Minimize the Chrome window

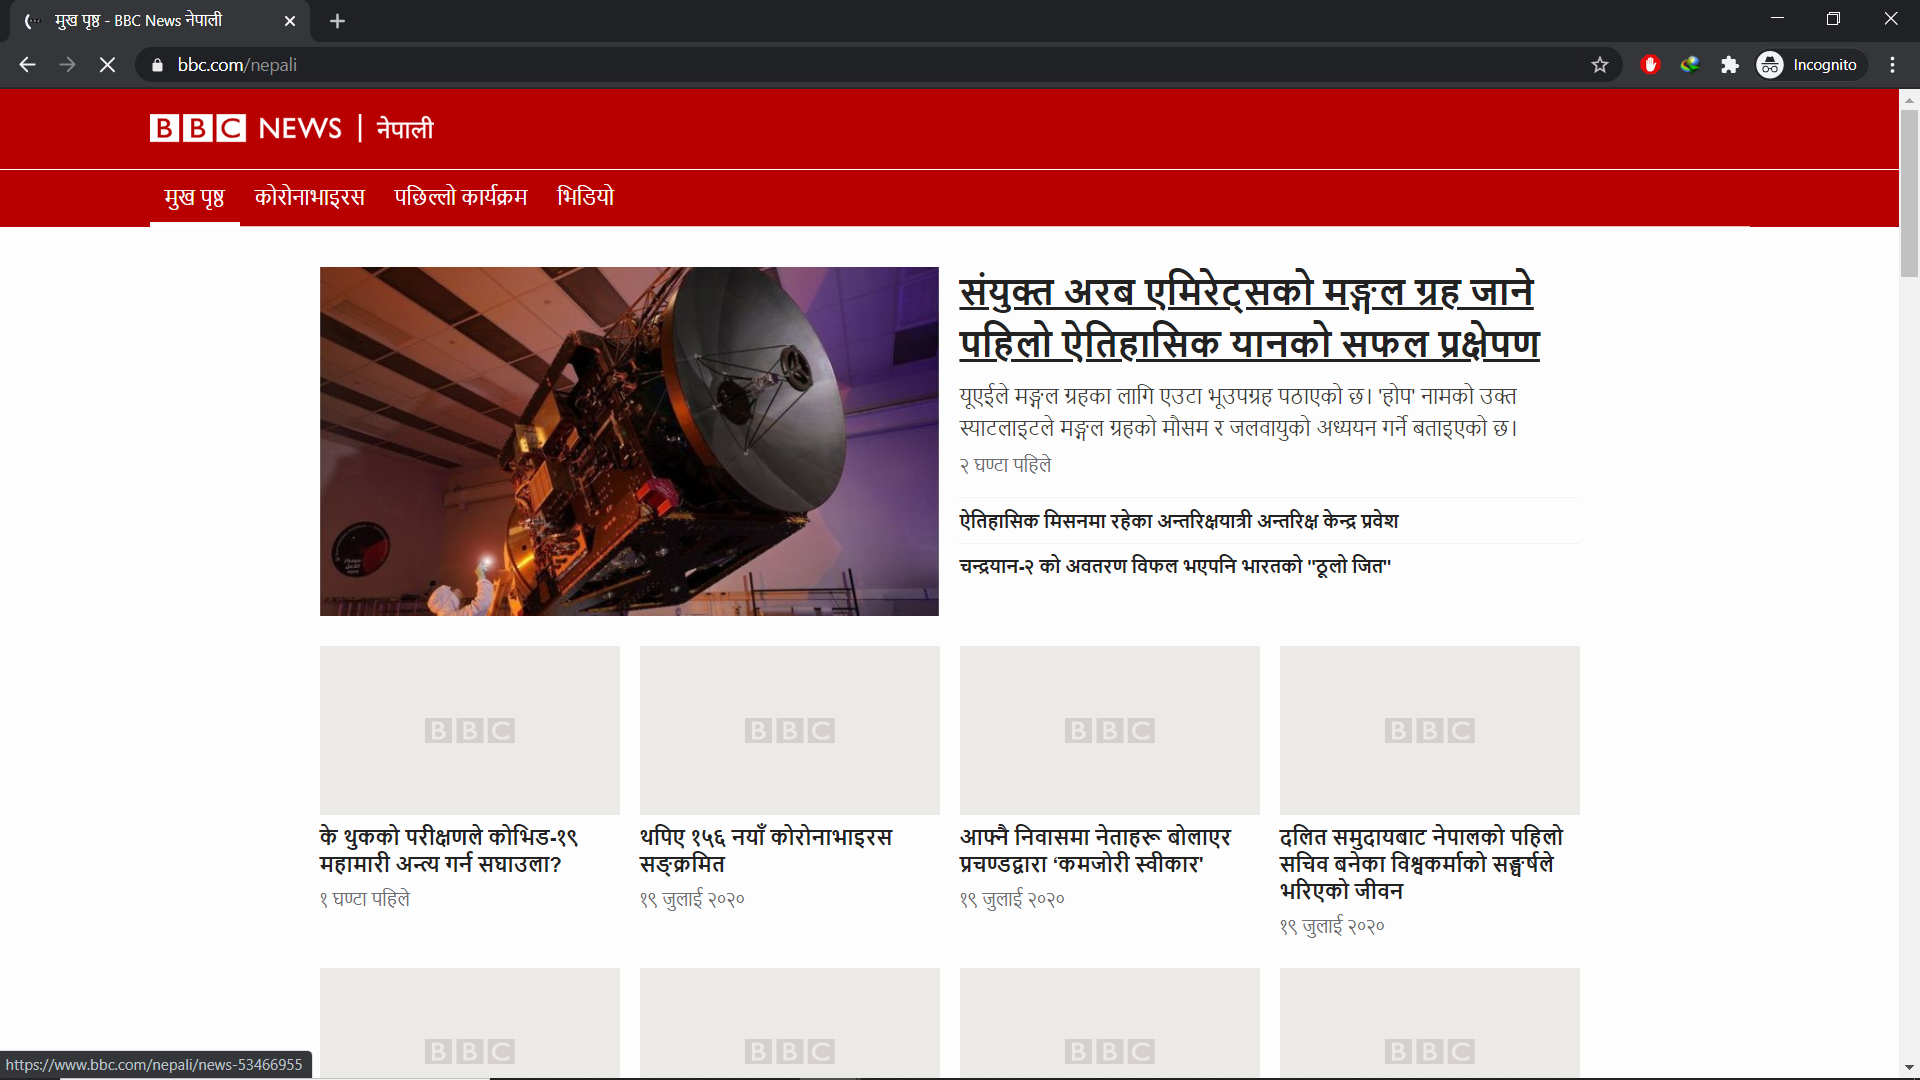[x=1777, y=19]
